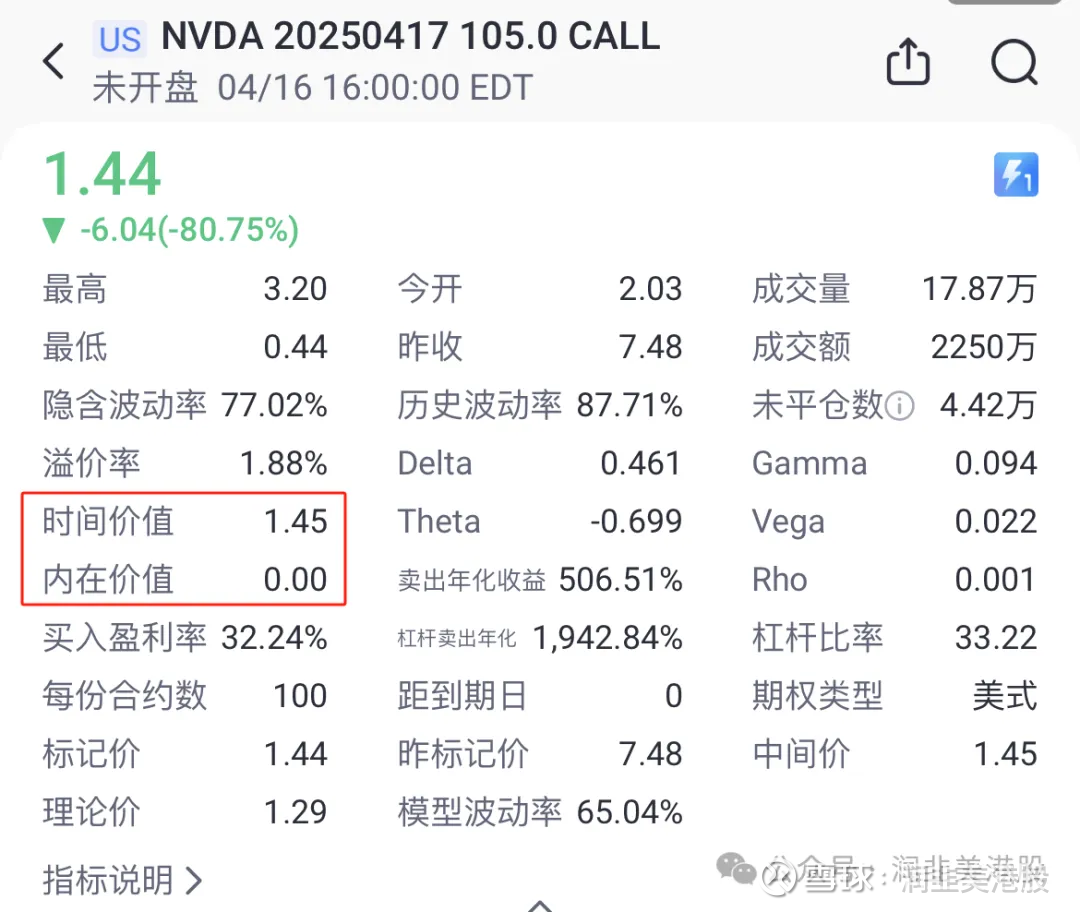Viewport: 1080px width, 912px height.
Task: Open the share icon in the header
Action: tap(908, 62)
